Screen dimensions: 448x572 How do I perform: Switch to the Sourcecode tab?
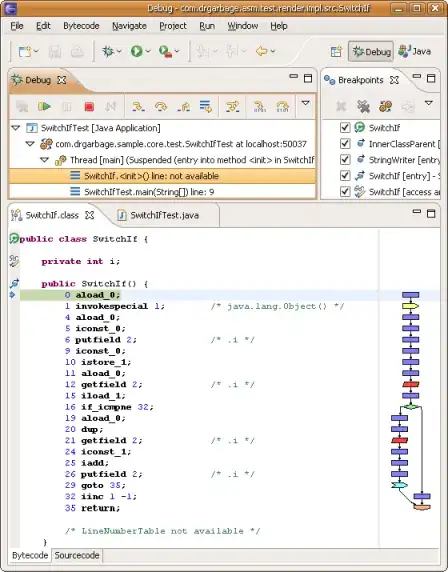(77, 555)
